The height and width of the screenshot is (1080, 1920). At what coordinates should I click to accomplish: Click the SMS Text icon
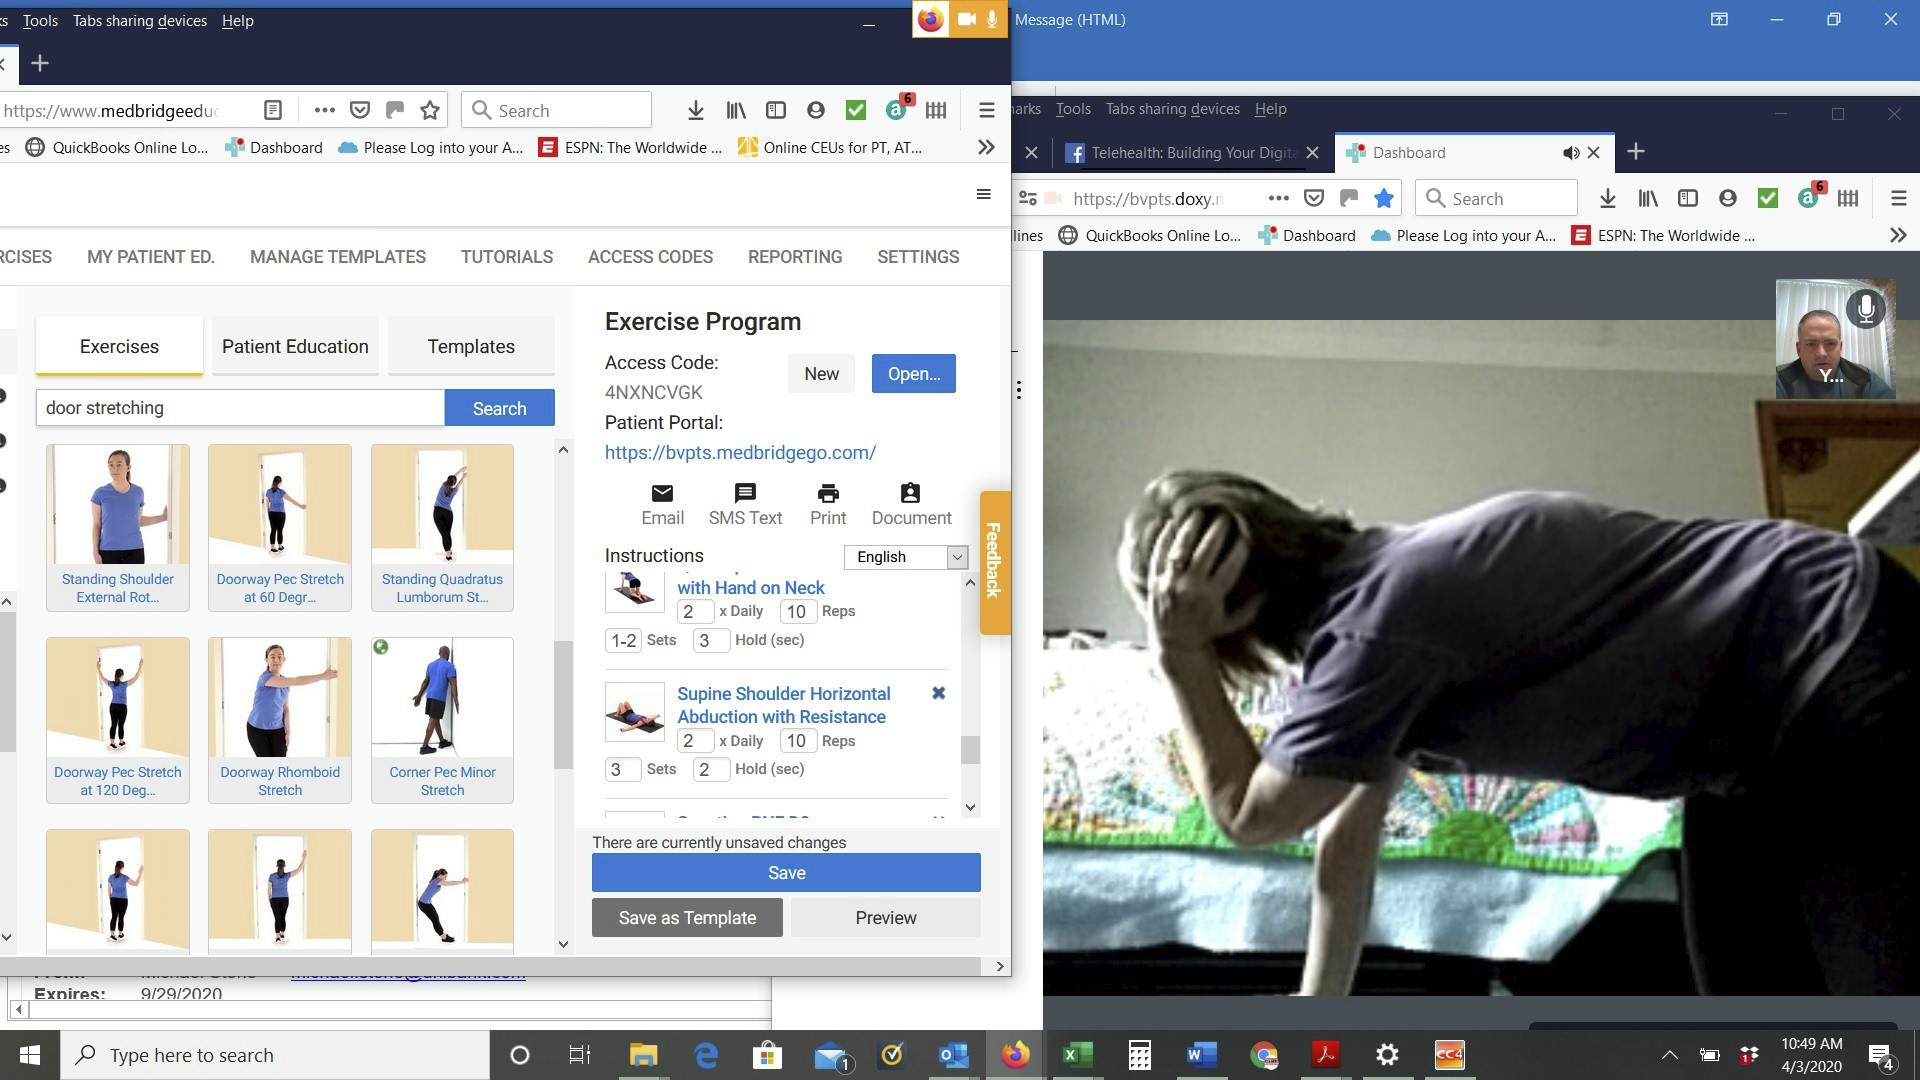[745, 494]
